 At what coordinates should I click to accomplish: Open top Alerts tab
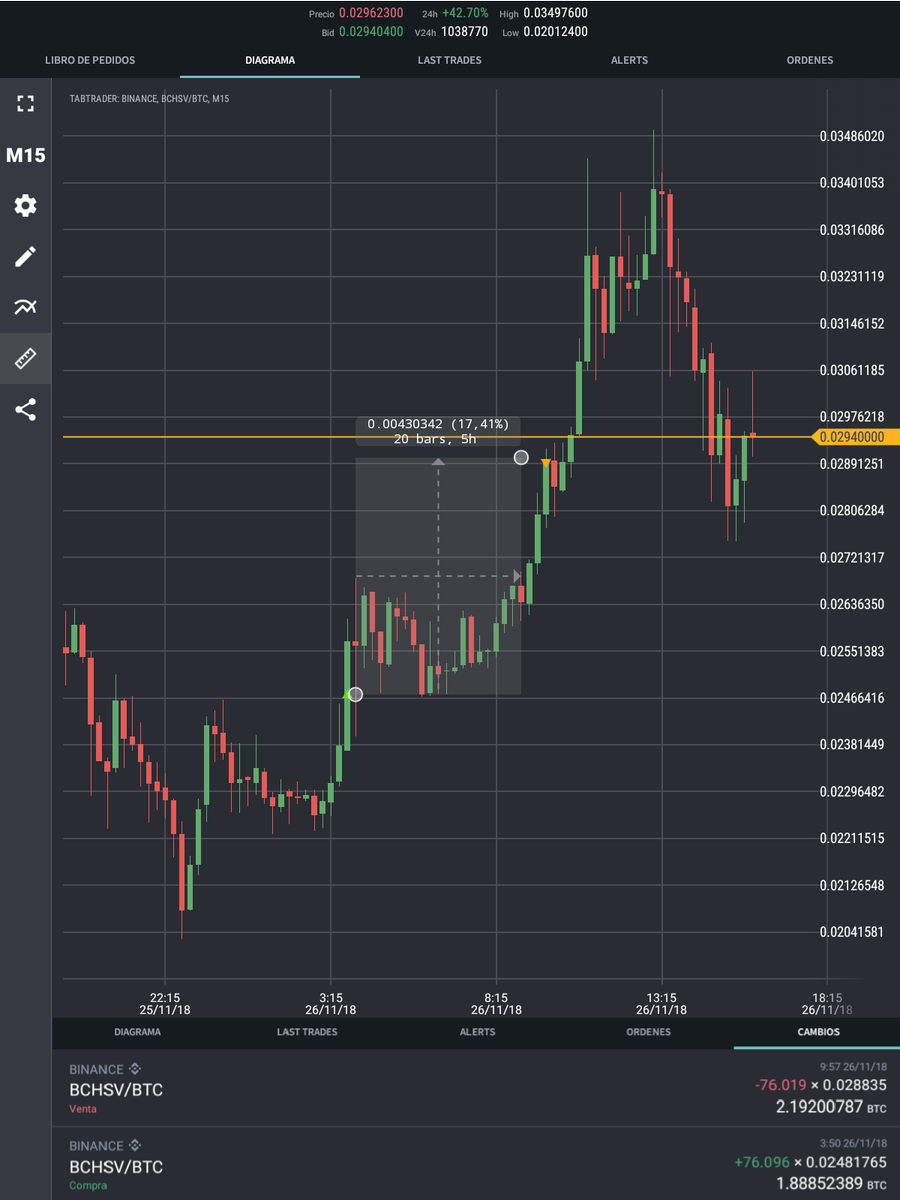click(629, 60)
